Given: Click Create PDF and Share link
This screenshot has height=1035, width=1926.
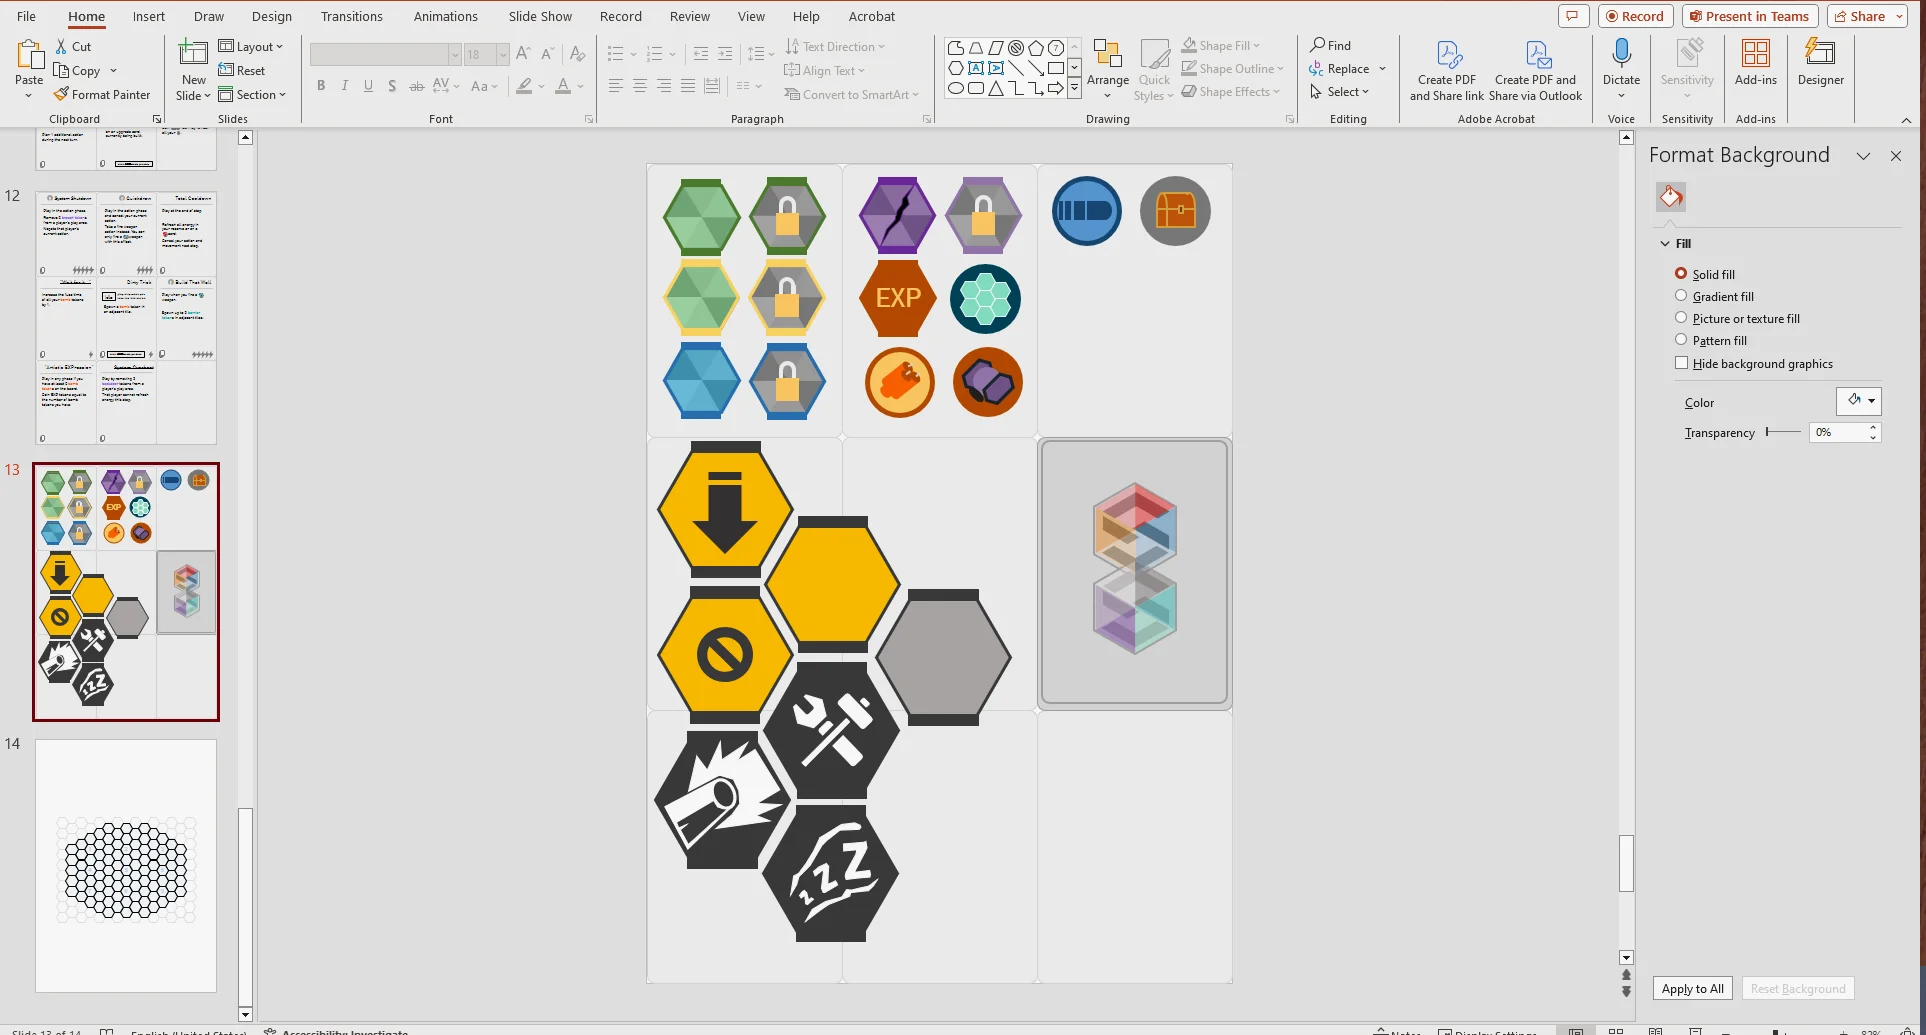Looking at the screenshot, I should coord(1446,70).
